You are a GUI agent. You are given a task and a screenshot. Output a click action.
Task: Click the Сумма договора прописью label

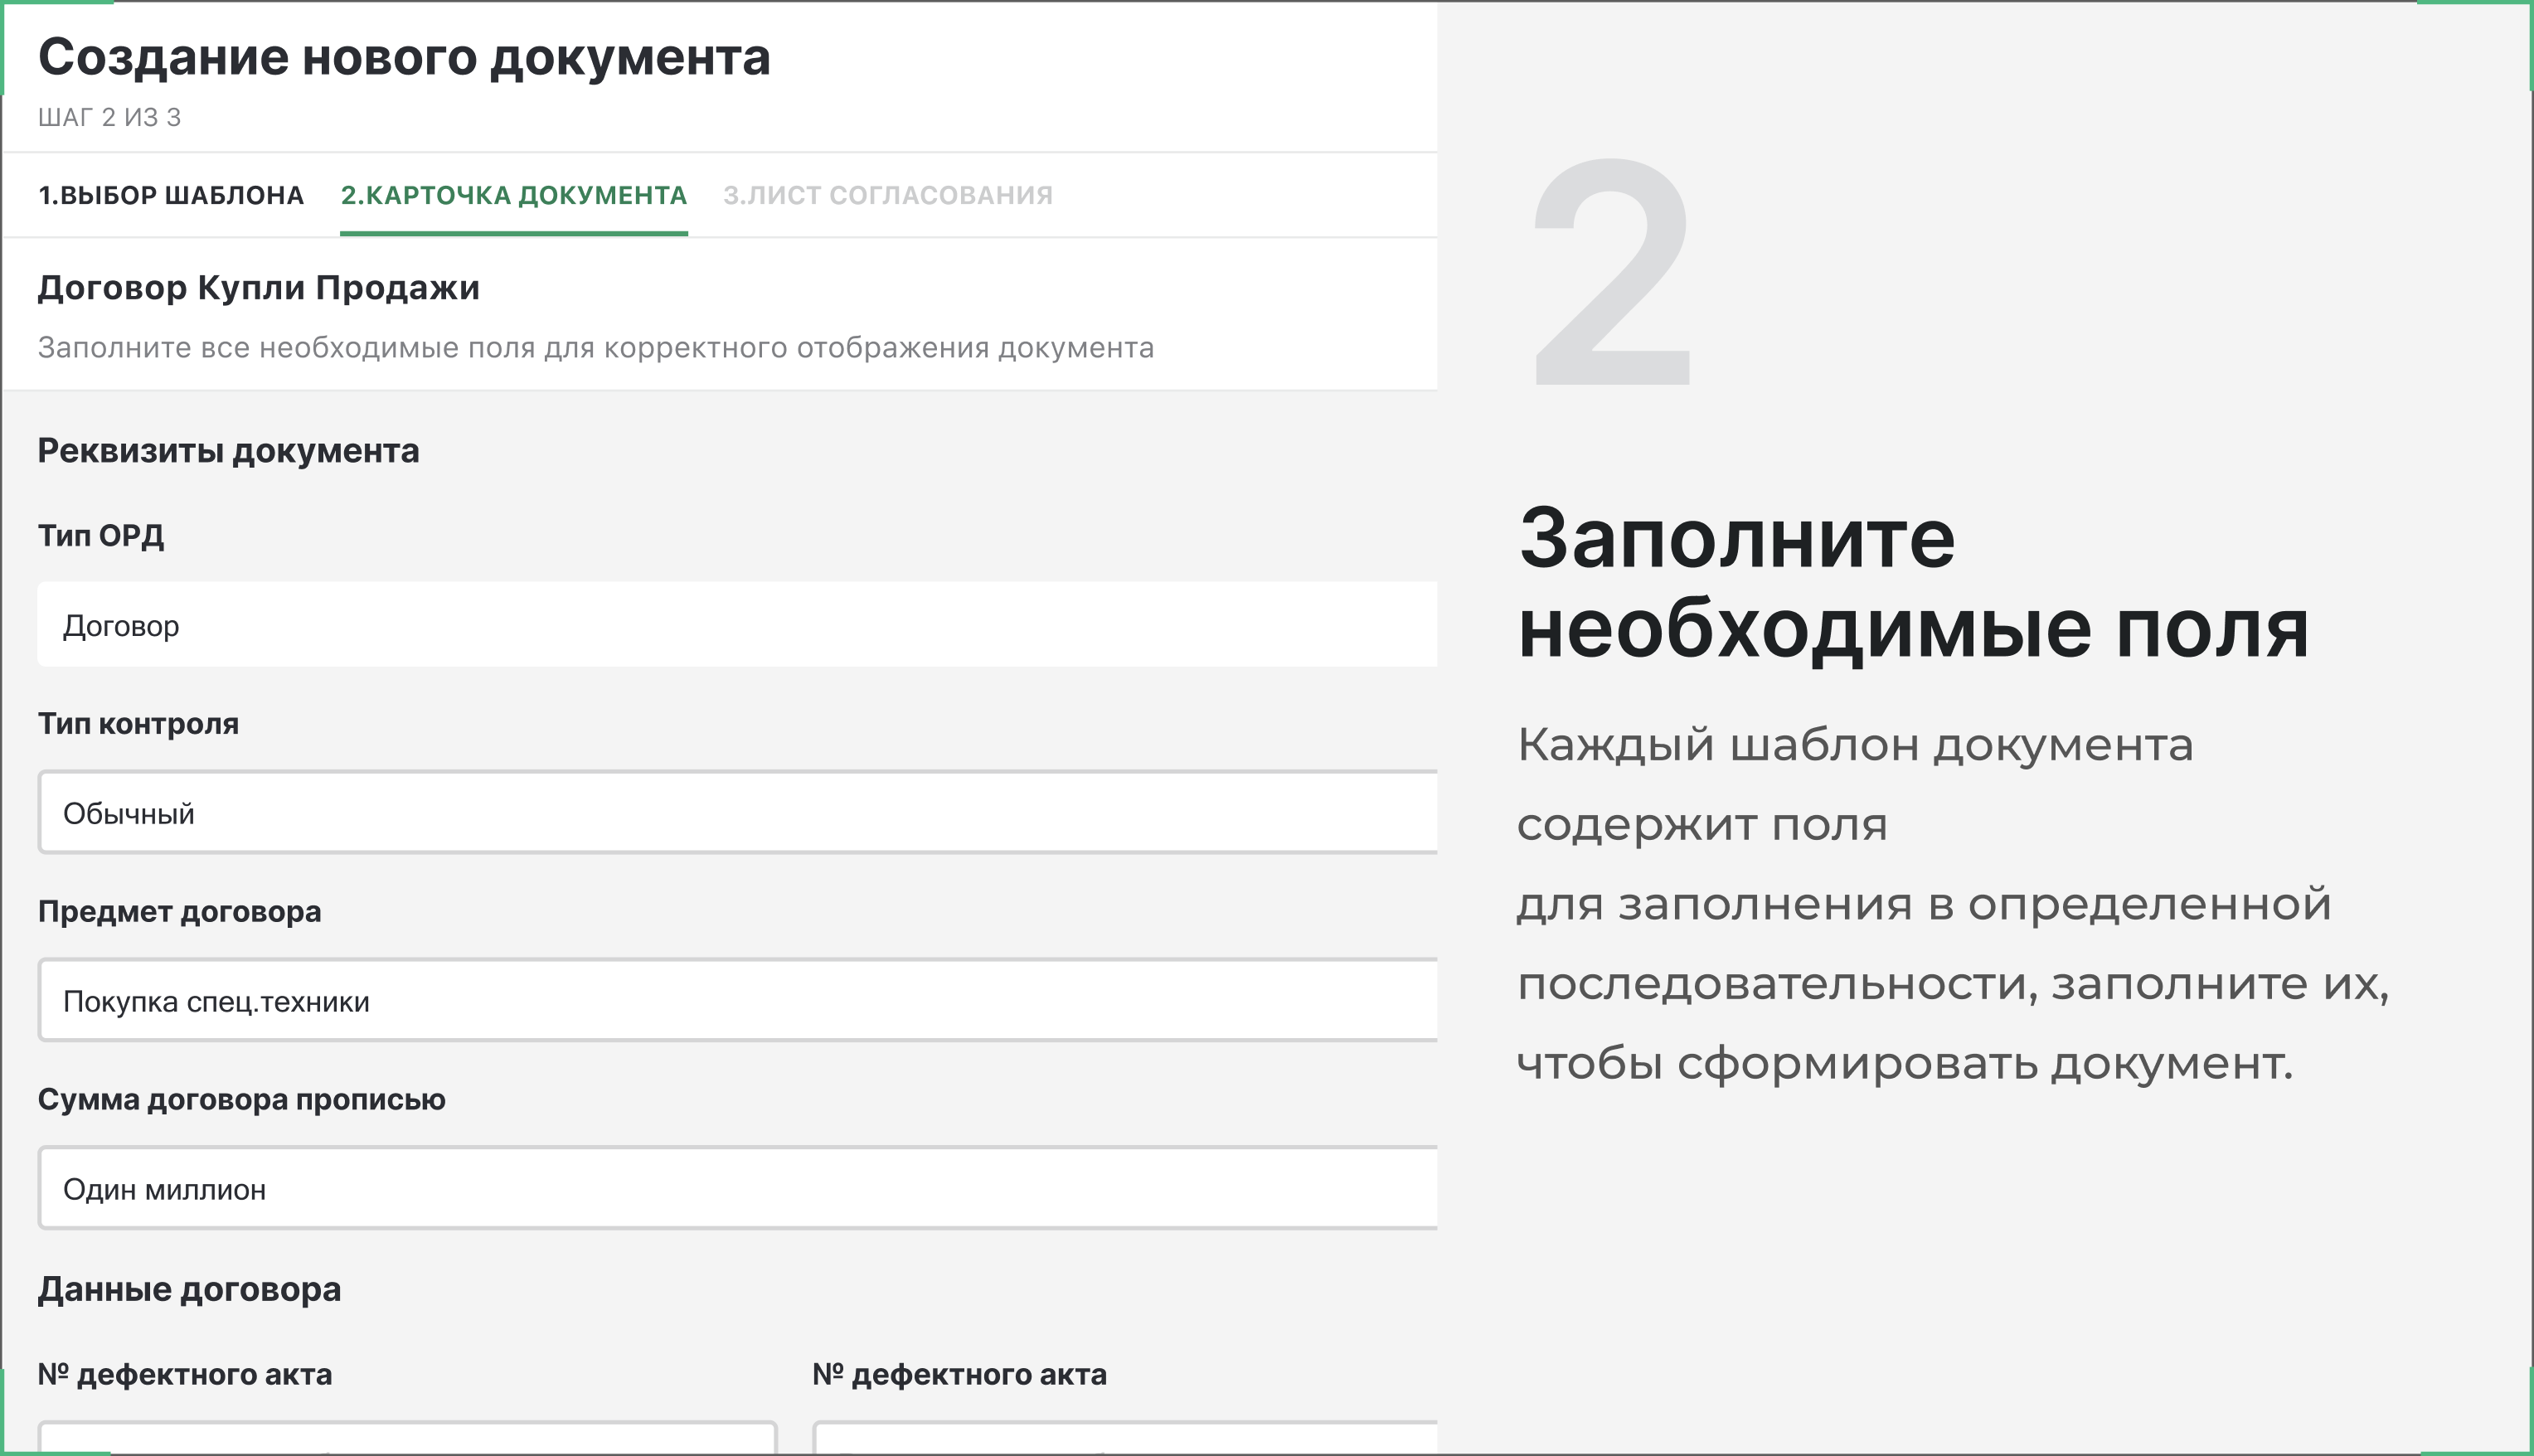[241, 1099]
